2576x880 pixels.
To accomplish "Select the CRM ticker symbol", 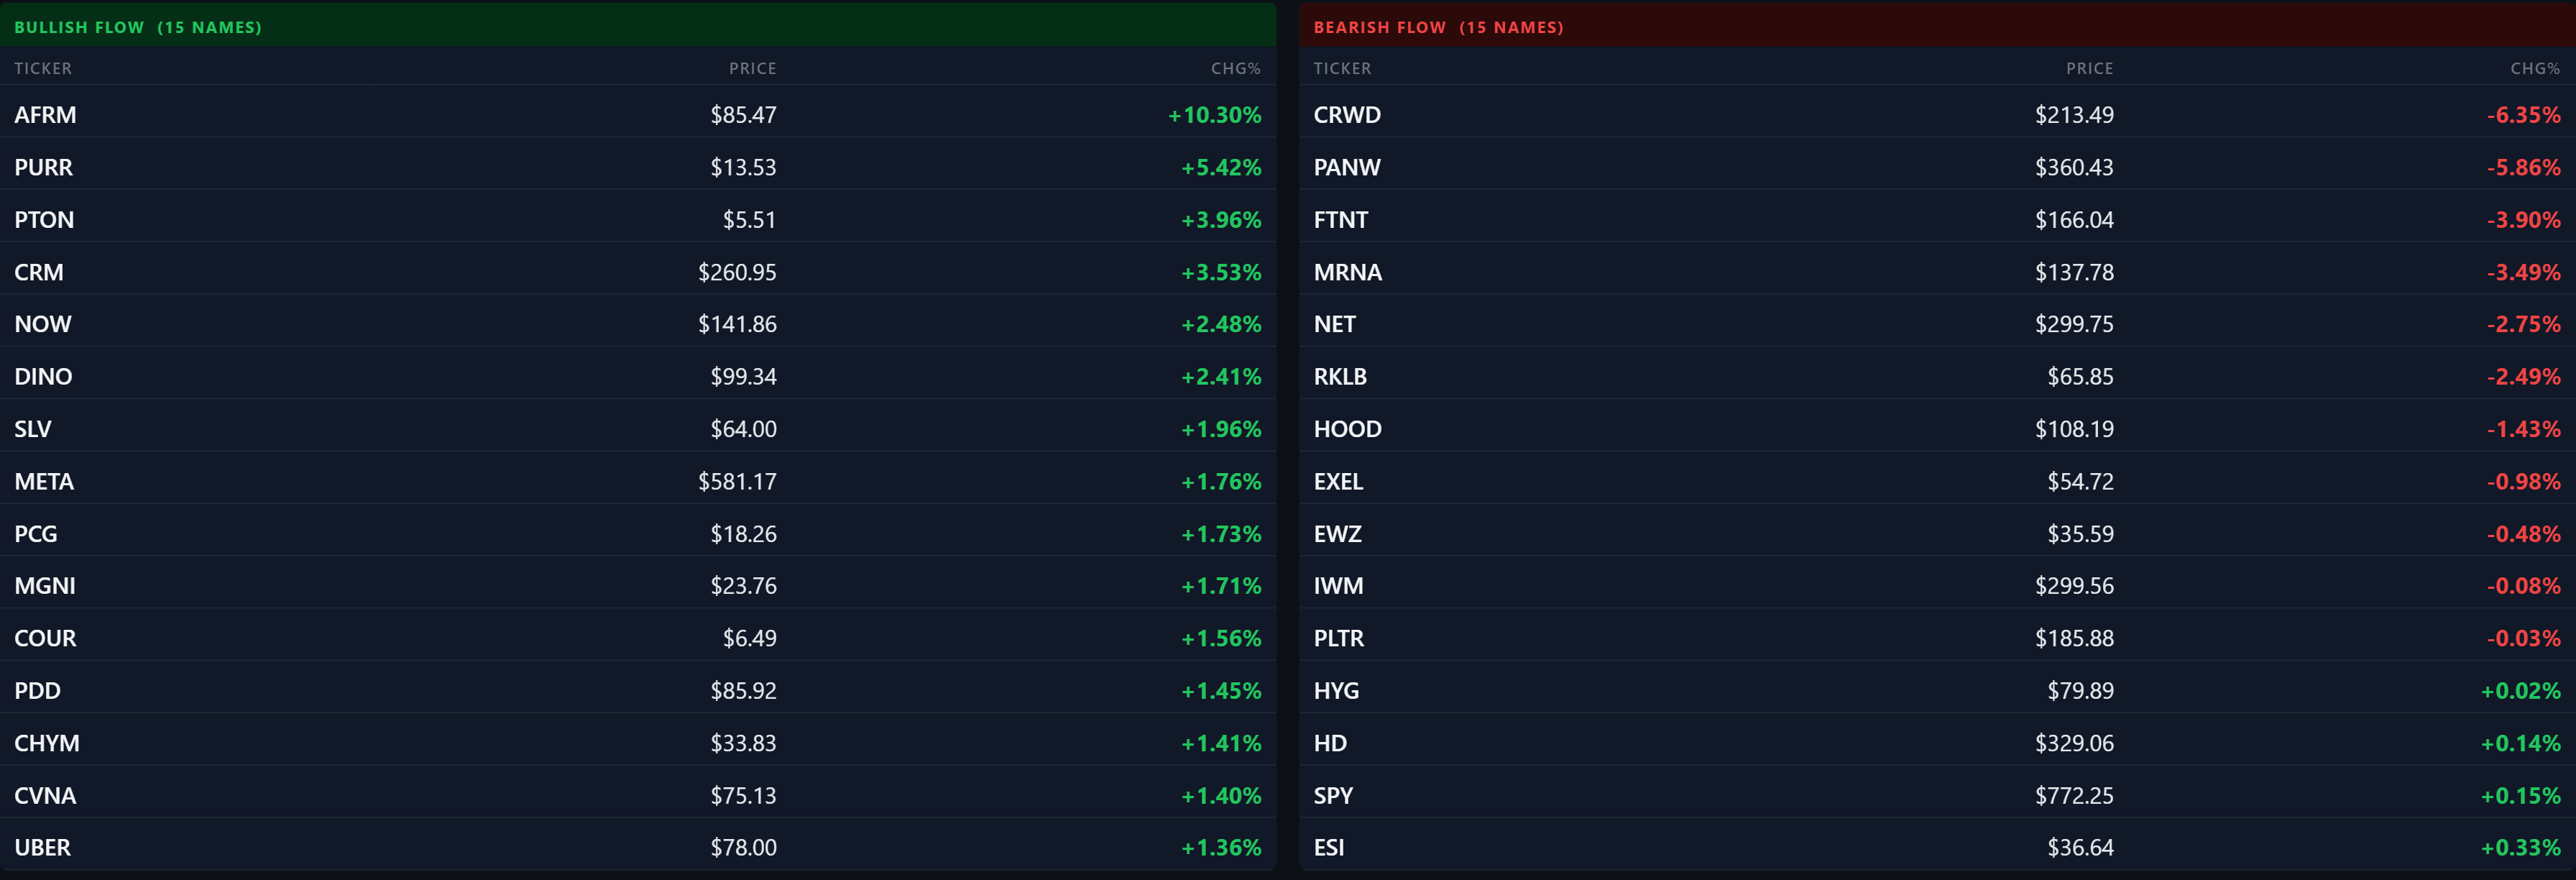I will [39, 272].
